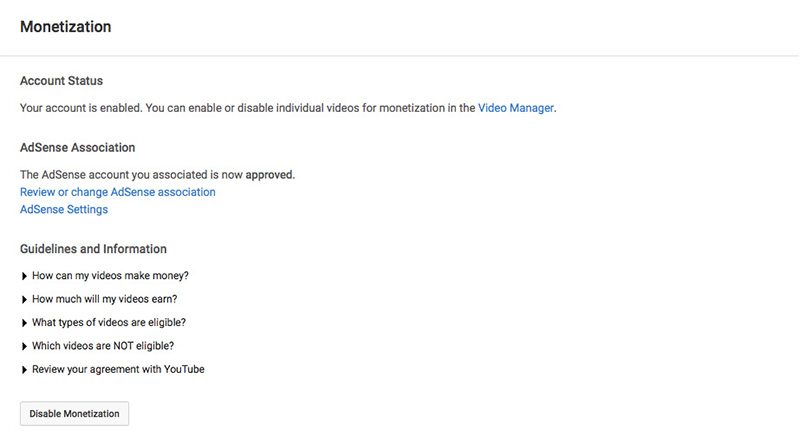Click Review or change AdSense association
Image resolution: width=800 pixels, height=437 pixels.
(x=117, y=191)
